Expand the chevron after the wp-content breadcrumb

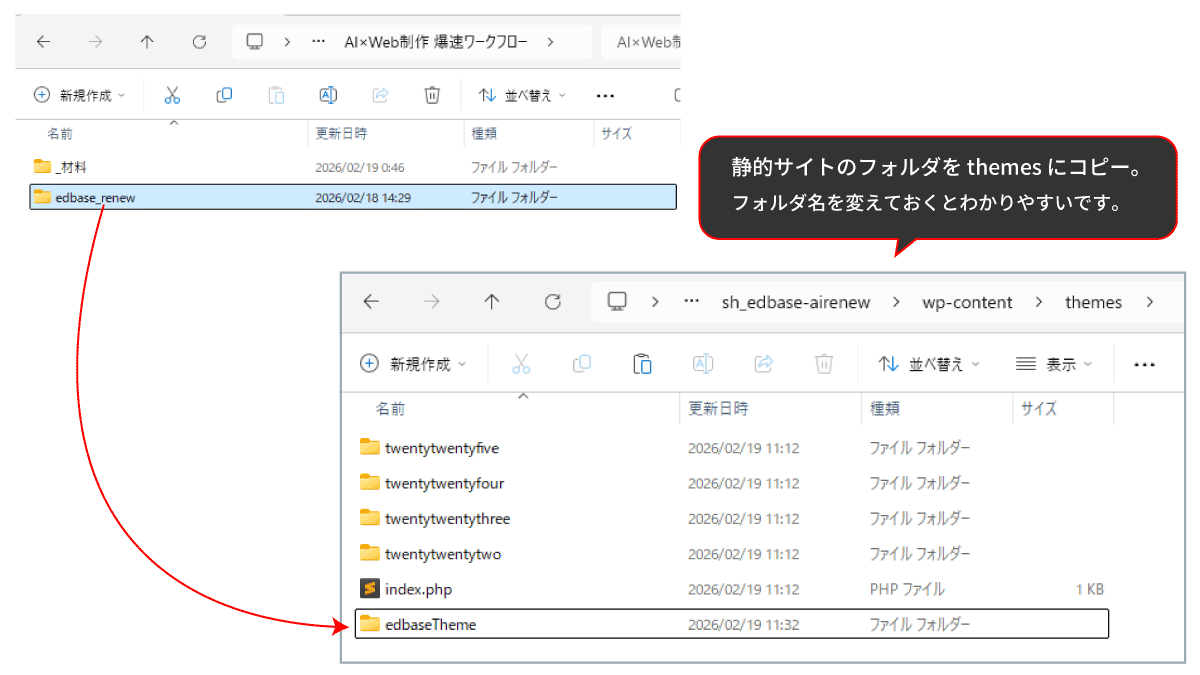[1038, 302]
